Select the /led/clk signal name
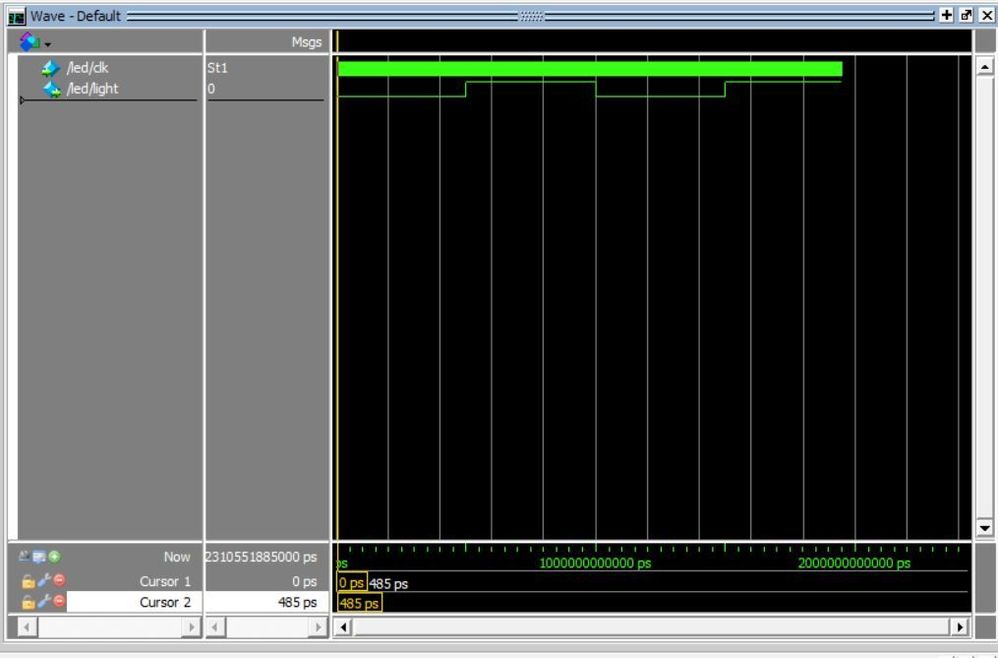The image size is (998, 658). [87, 67]
